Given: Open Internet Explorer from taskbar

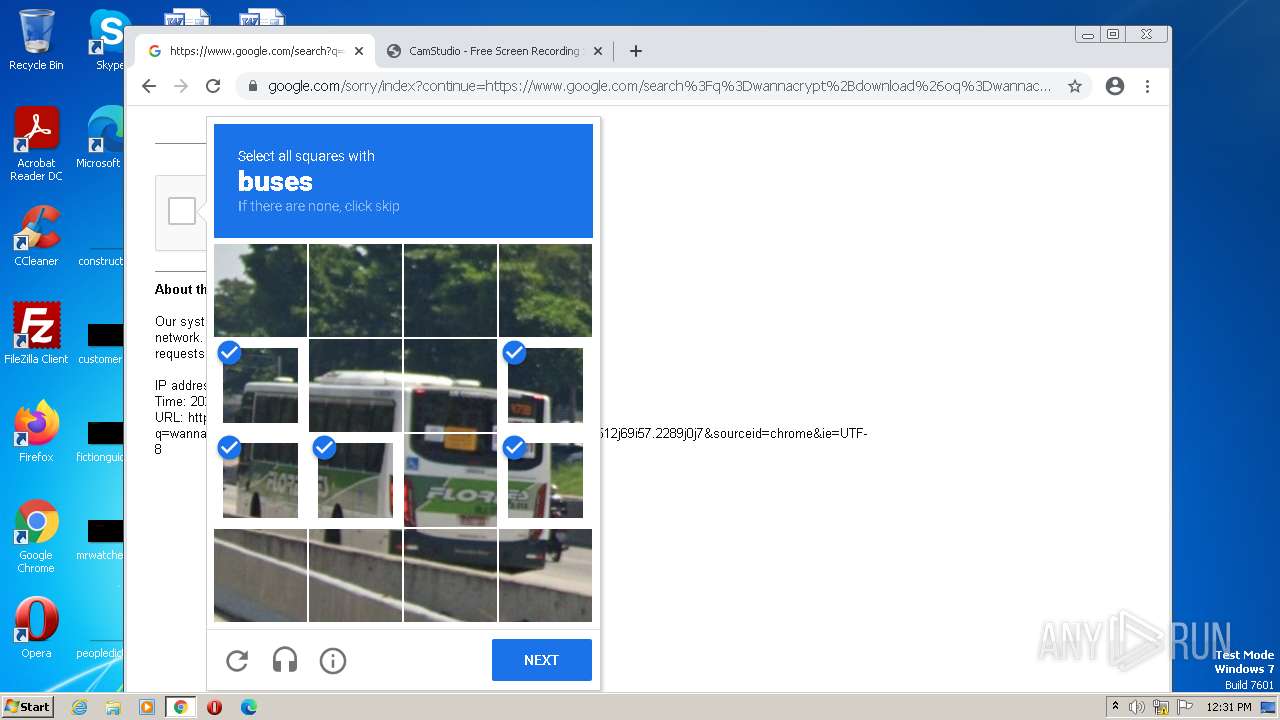Looking at the screenshot, I should [79, 707].
